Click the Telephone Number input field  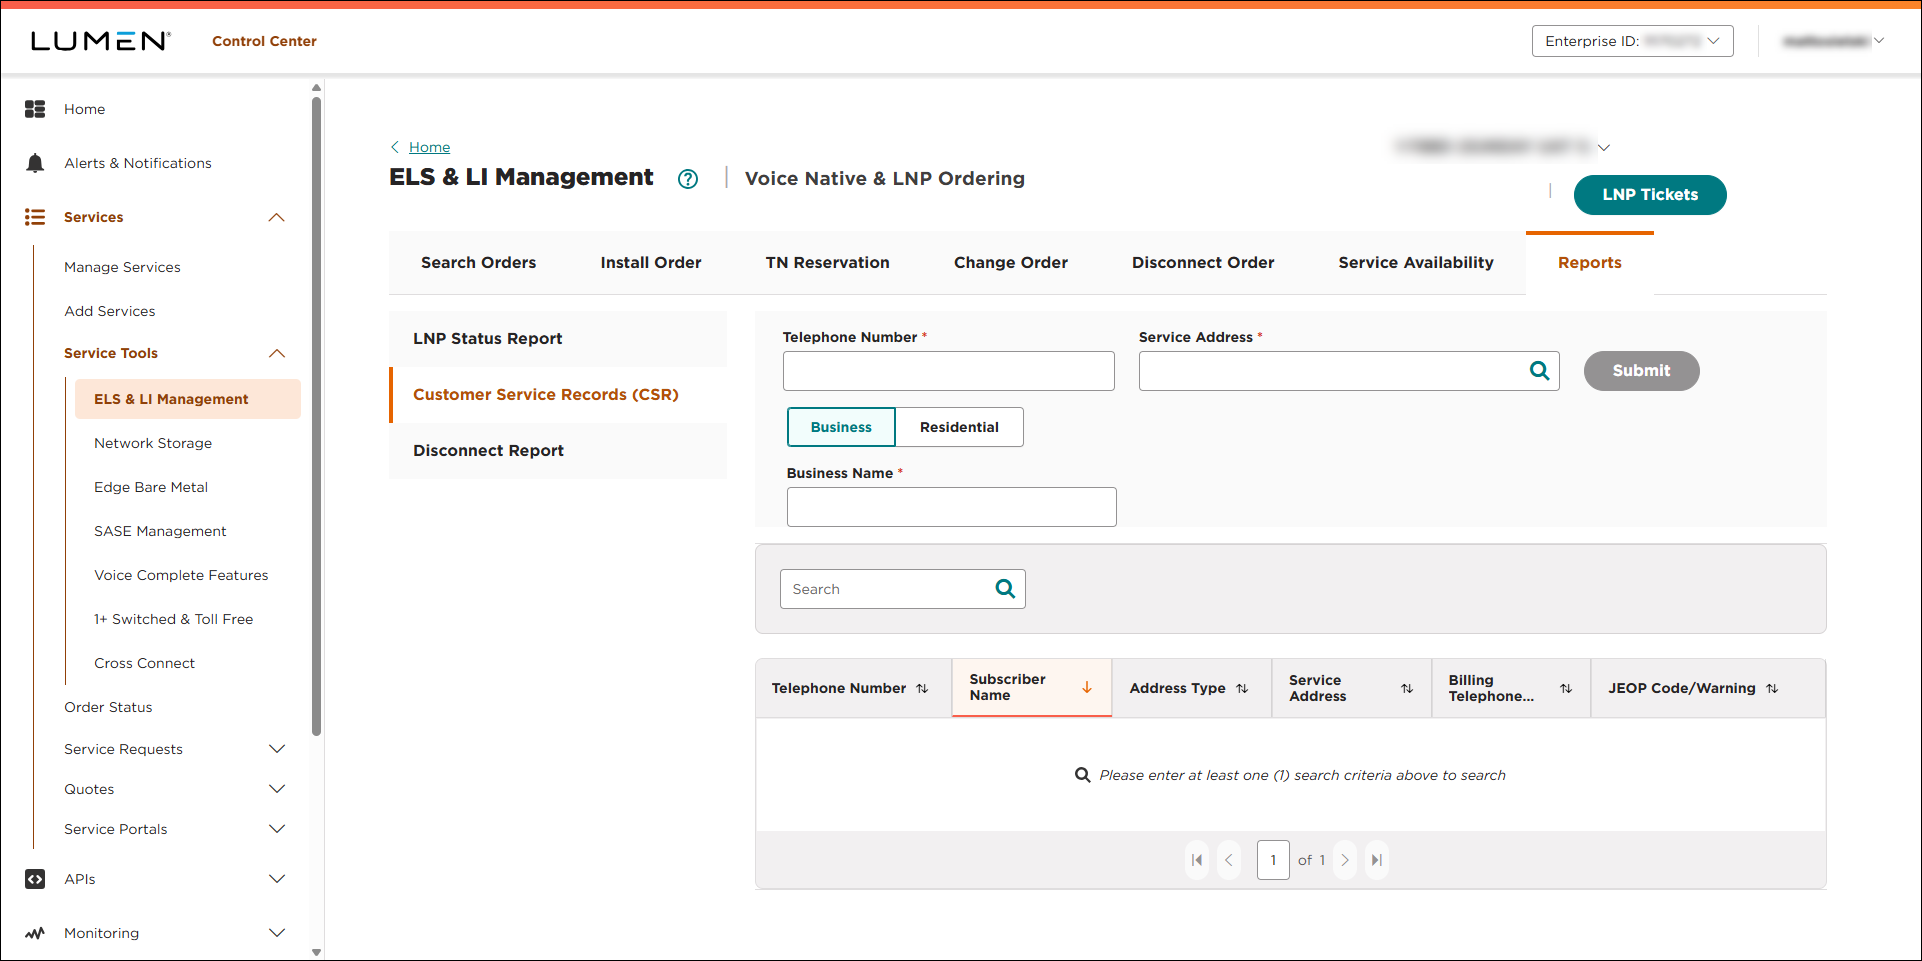(x=948, y=370)
